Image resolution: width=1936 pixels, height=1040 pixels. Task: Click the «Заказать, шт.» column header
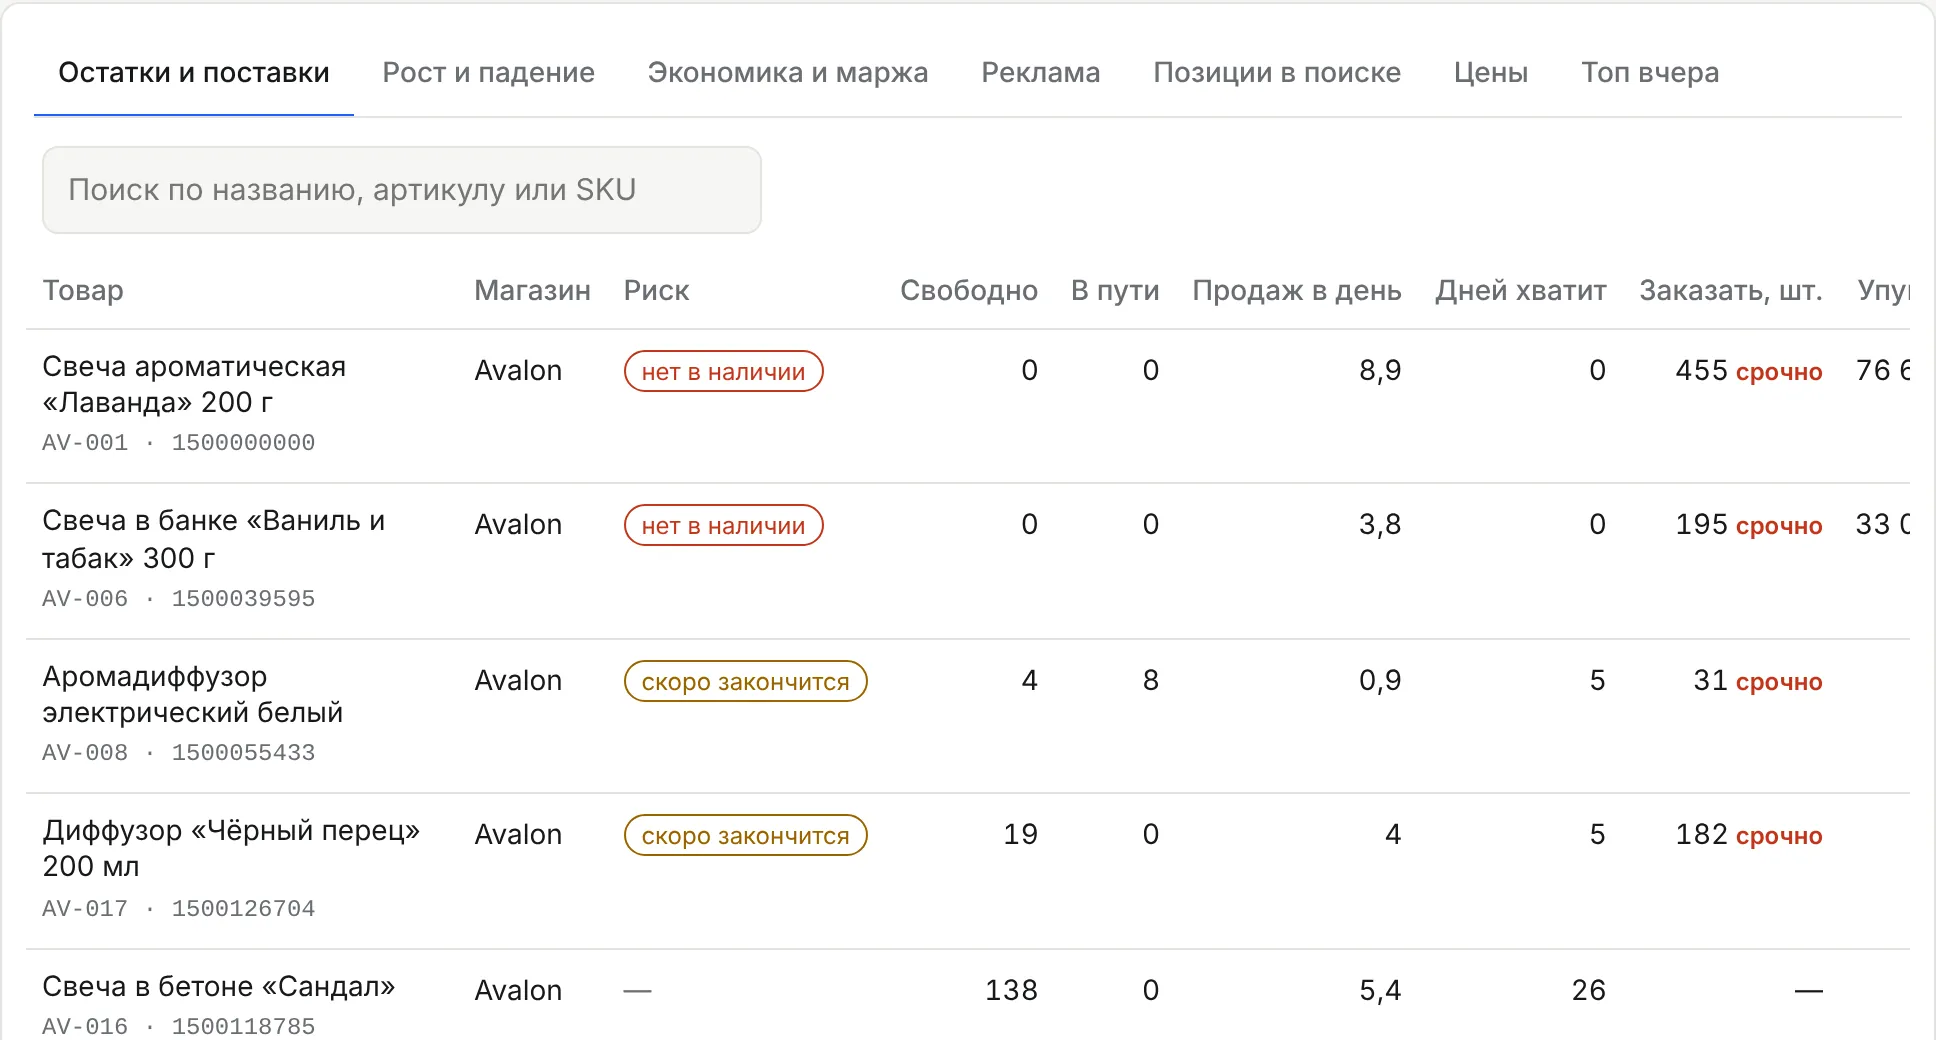1730,291
